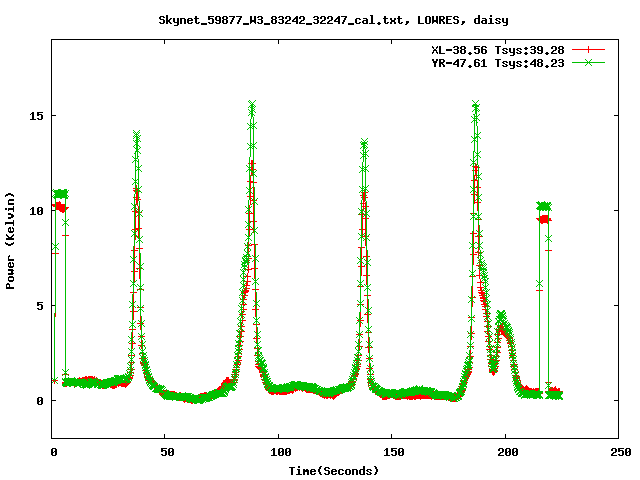Click the Time(Seconds) x-axis label
This screenshot has width=640, height=480.
tap(334, 471)
